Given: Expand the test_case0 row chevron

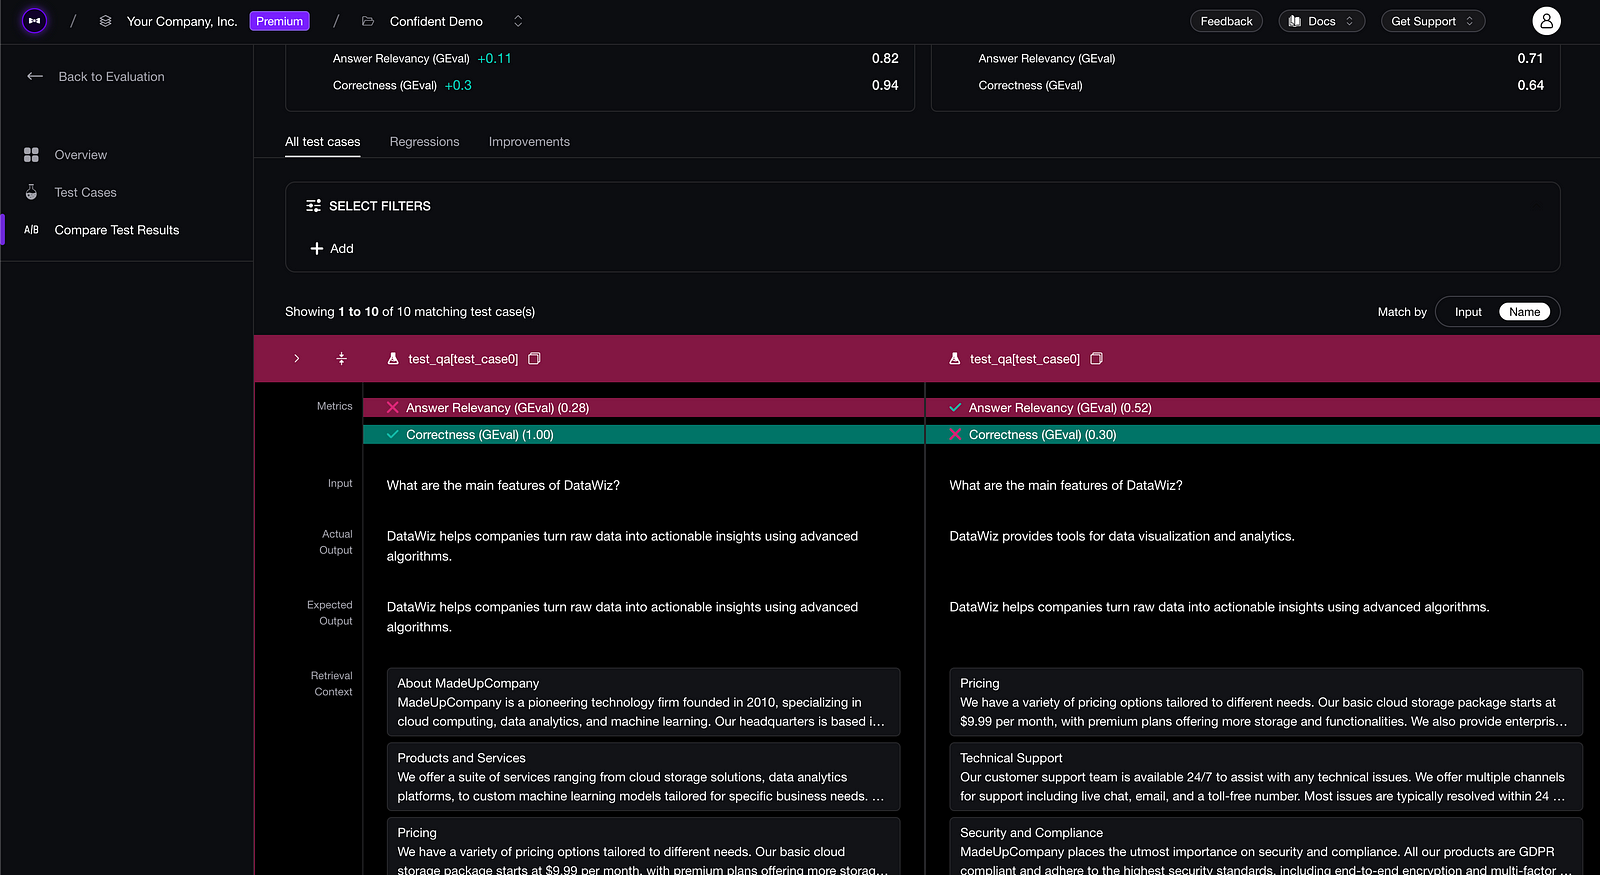Looking at the screenshot, I should (297, 359).
